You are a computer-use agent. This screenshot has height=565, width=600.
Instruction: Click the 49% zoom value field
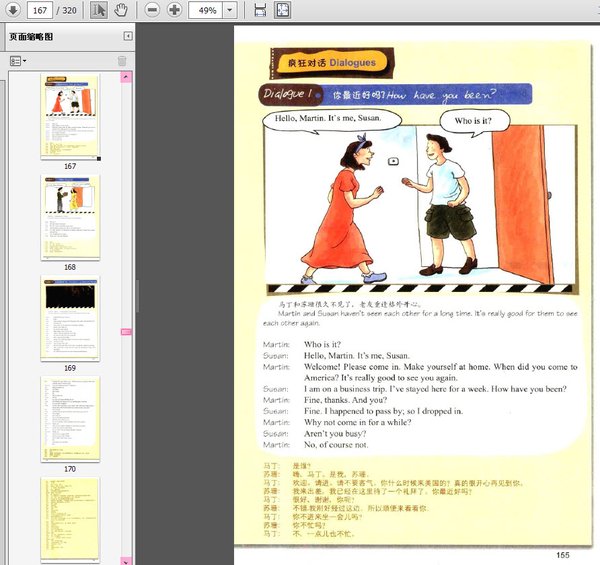204,10
